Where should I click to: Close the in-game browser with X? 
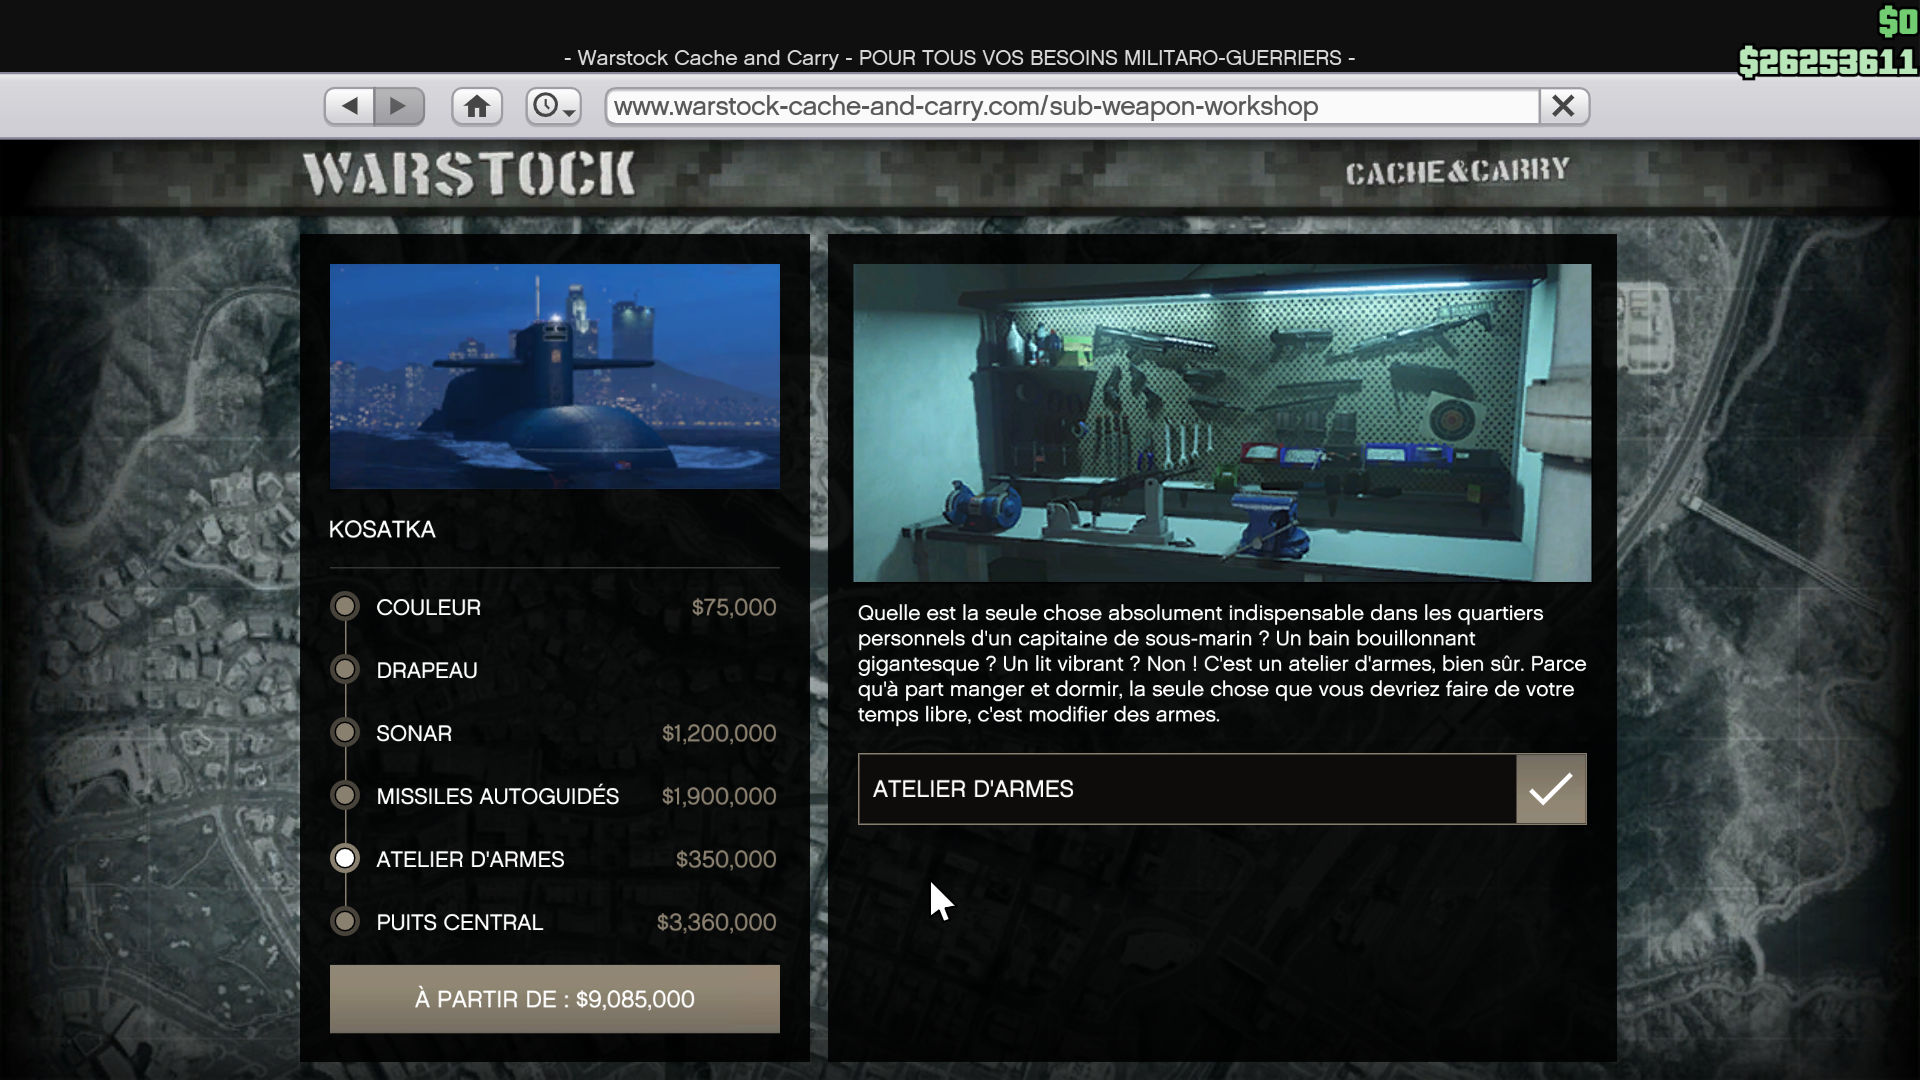pos(1563,106)
